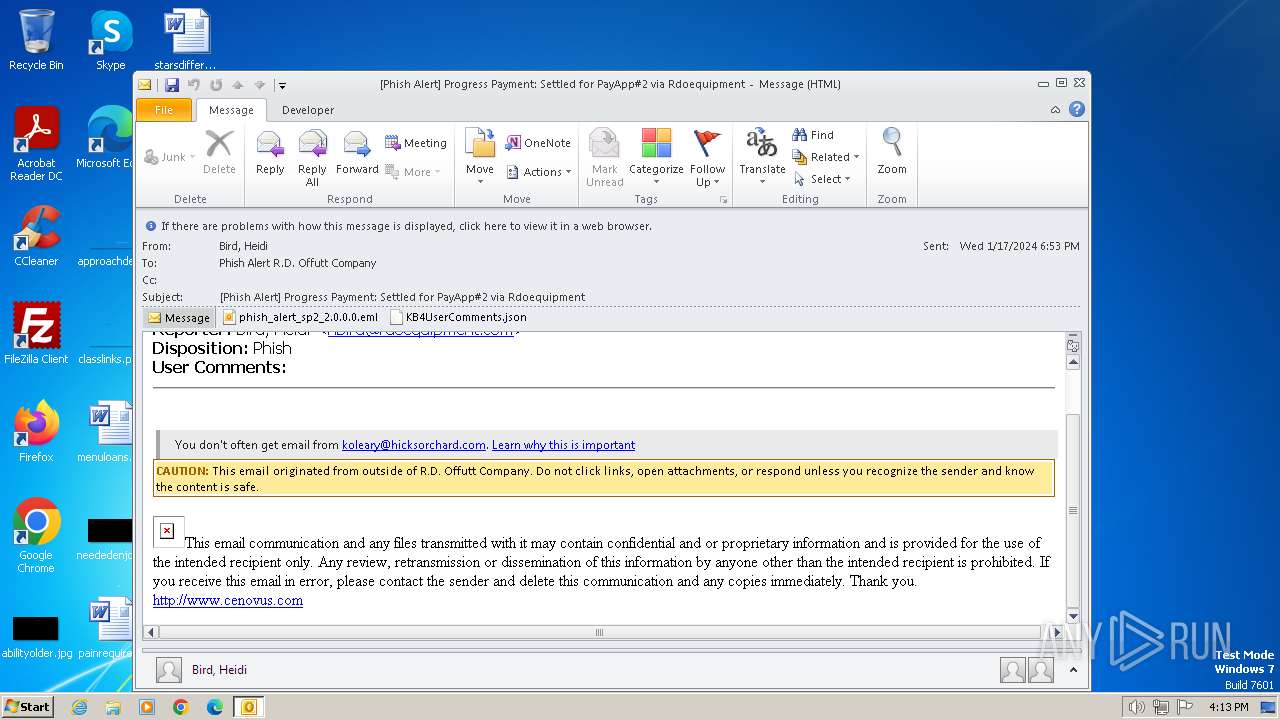Open Related dropdown menu

point(826,157)
